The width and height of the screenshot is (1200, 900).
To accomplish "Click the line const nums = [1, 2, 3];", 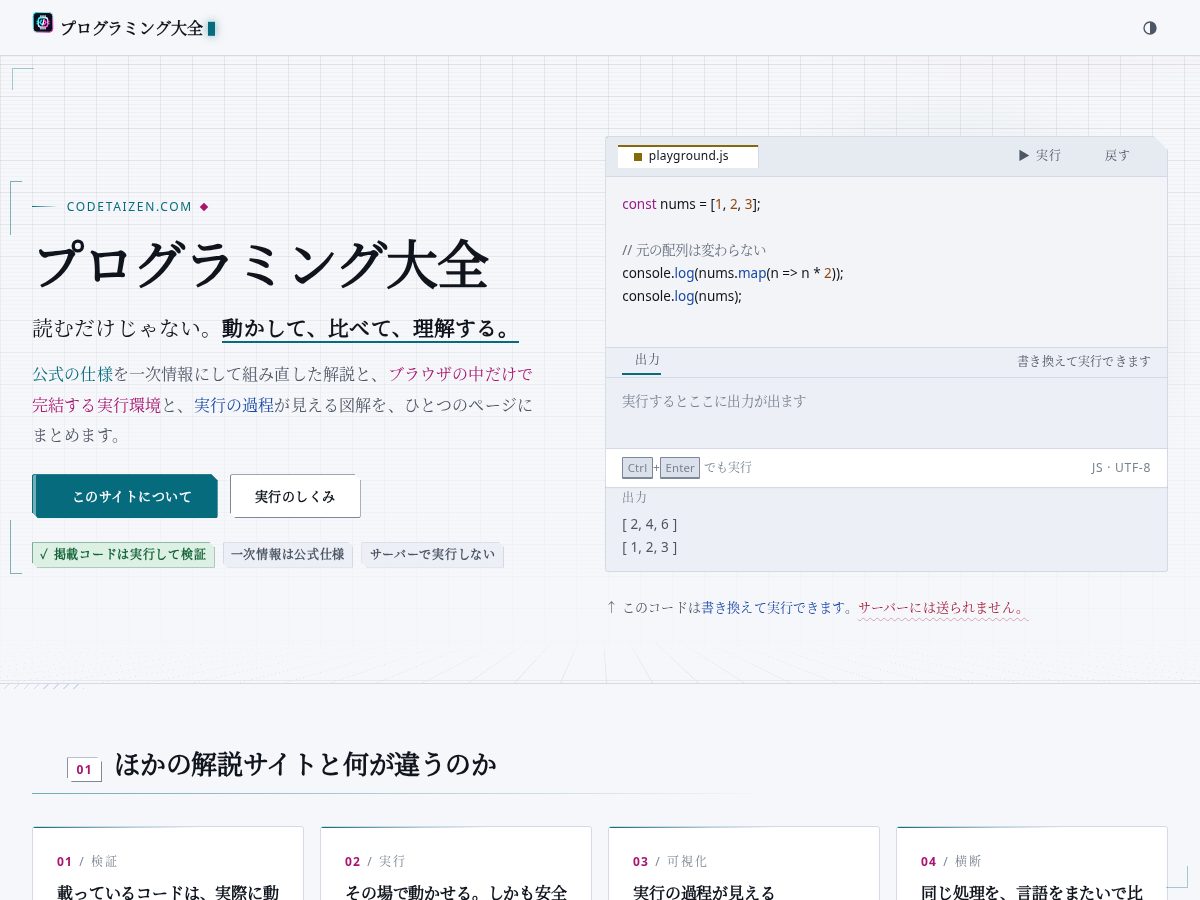I will 691,204.
